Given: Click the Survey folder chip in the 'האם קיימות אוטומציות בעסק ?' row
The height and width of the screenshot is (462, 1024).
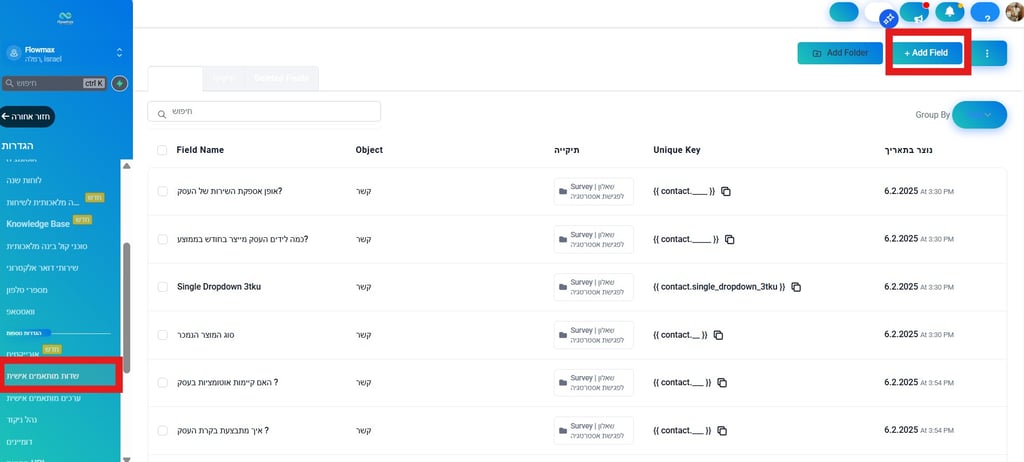Looking at the screenshot, I should (x=593, y=382).
